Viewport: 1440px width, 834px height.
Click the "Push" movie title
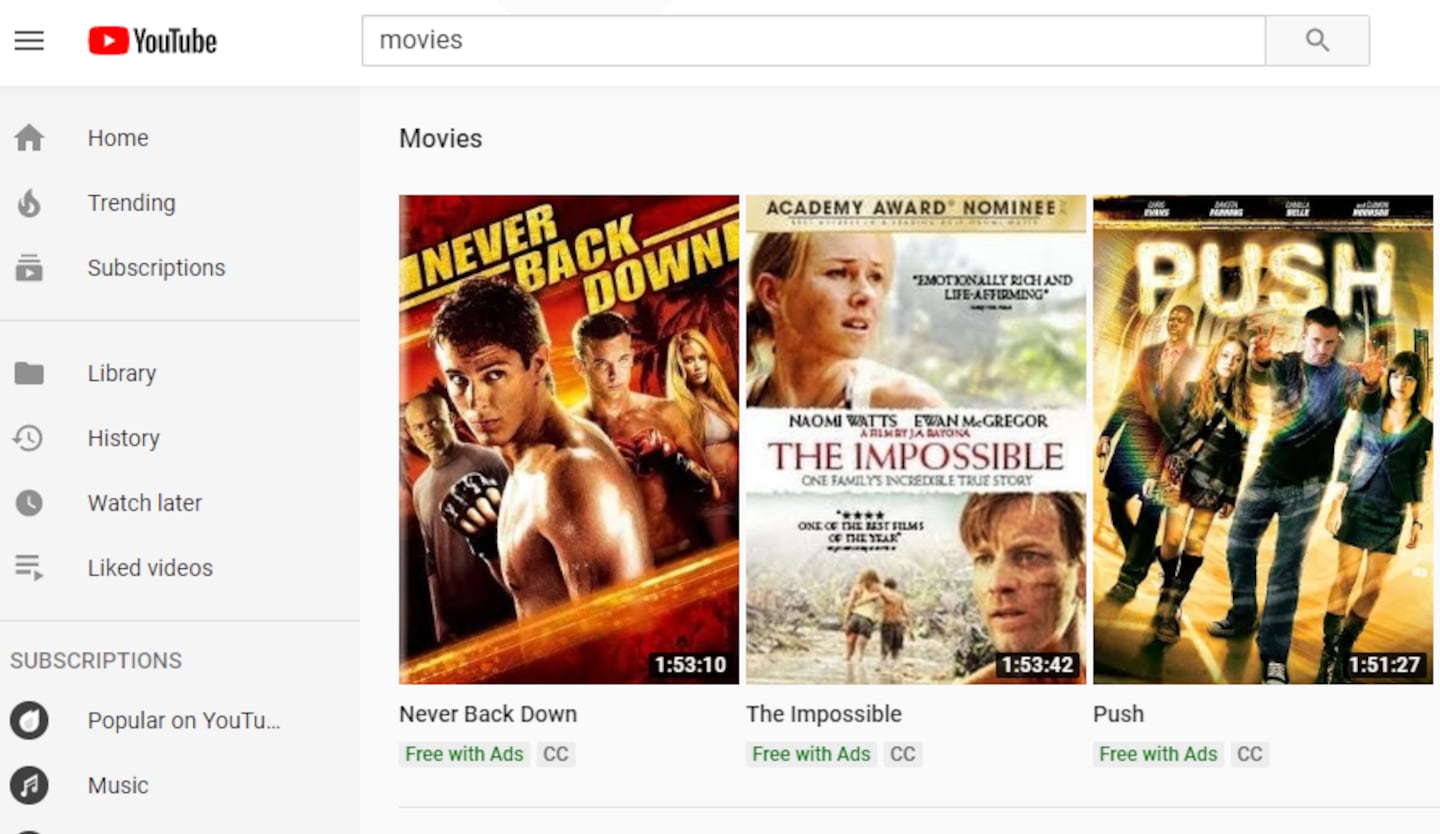tap(1118, 714)
